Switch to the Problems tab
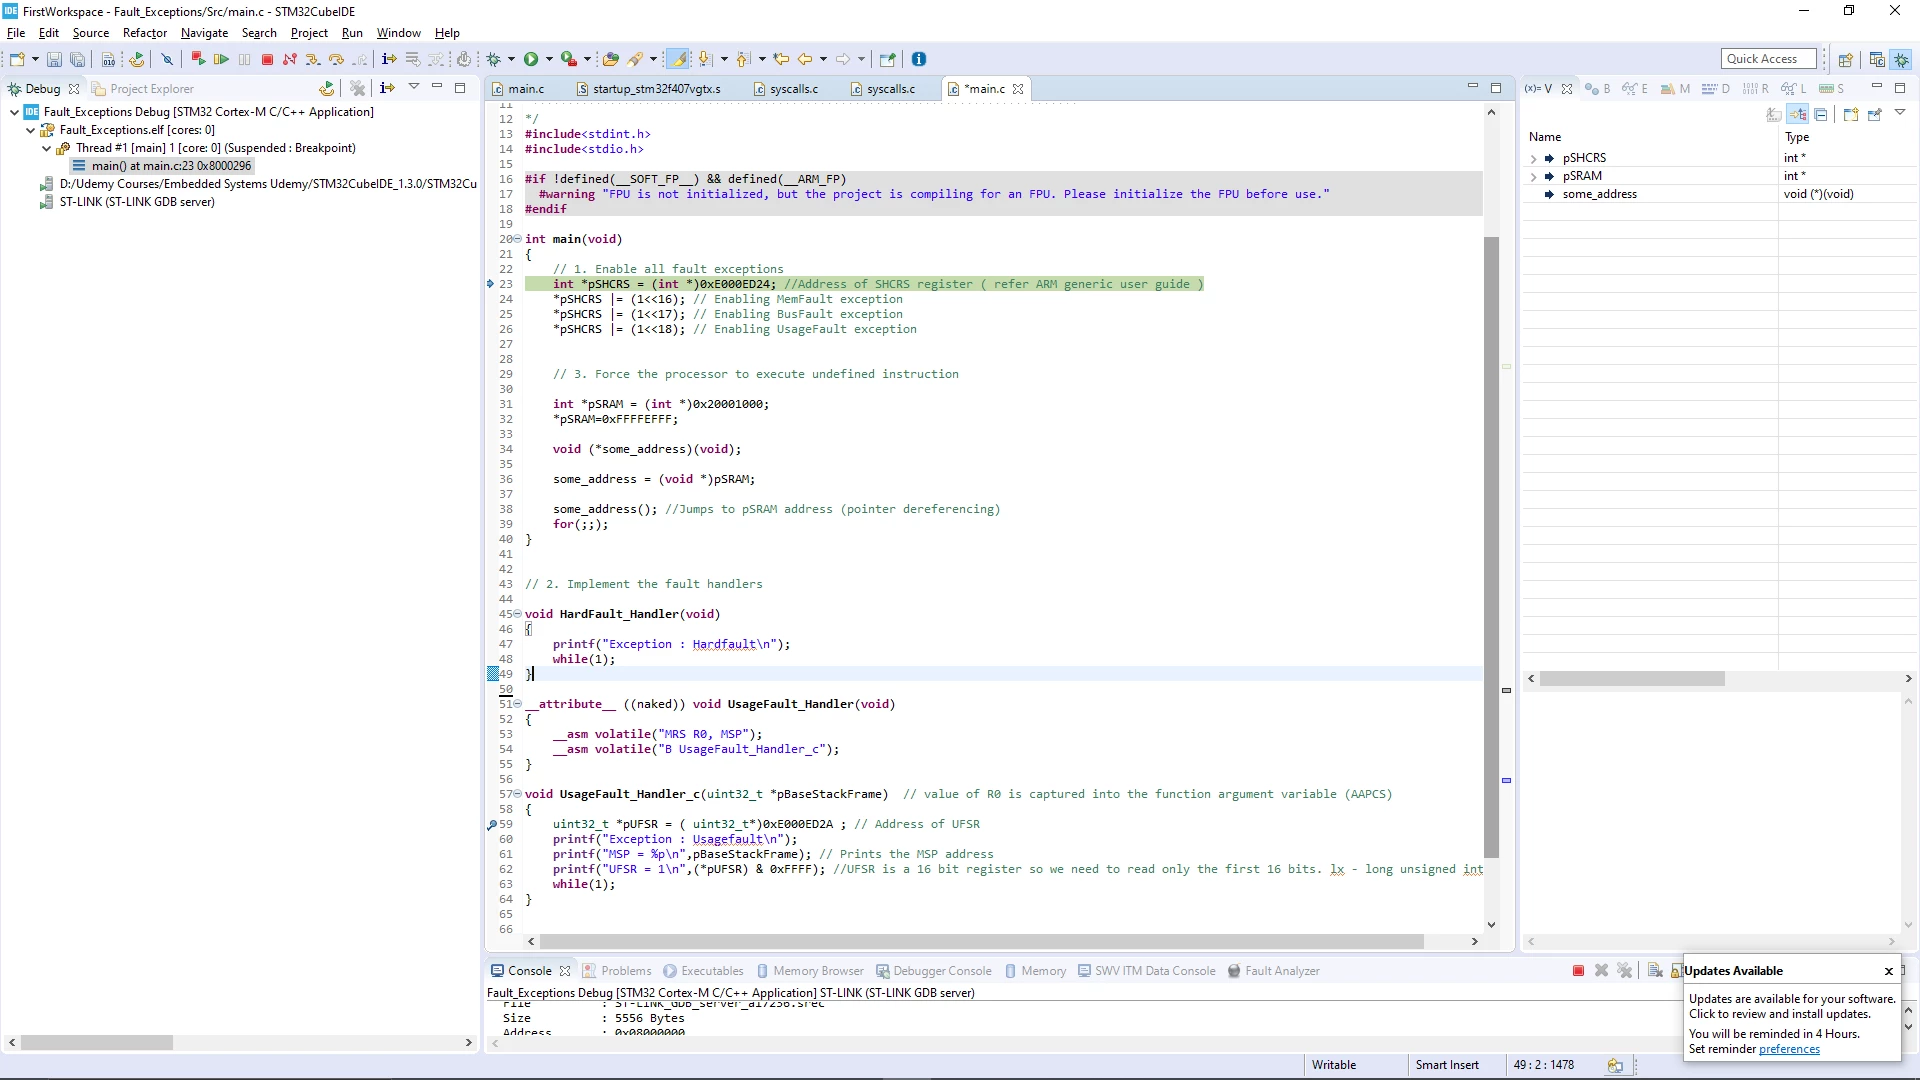This screenshot has width=1920, height=1080. coord(617,971)
